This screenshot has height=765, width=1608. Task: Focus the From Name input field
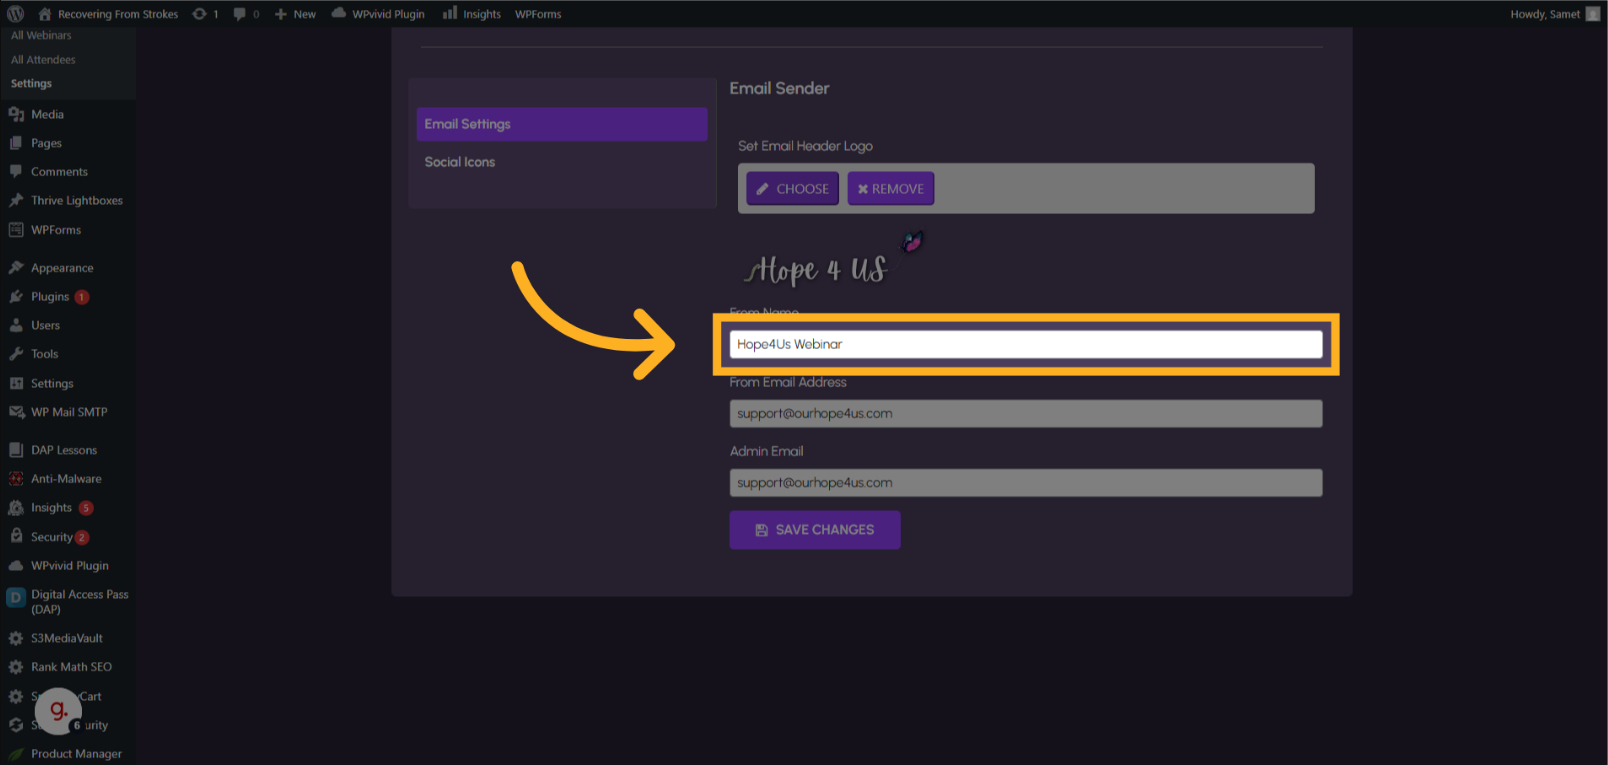[x=1025, y=344]
